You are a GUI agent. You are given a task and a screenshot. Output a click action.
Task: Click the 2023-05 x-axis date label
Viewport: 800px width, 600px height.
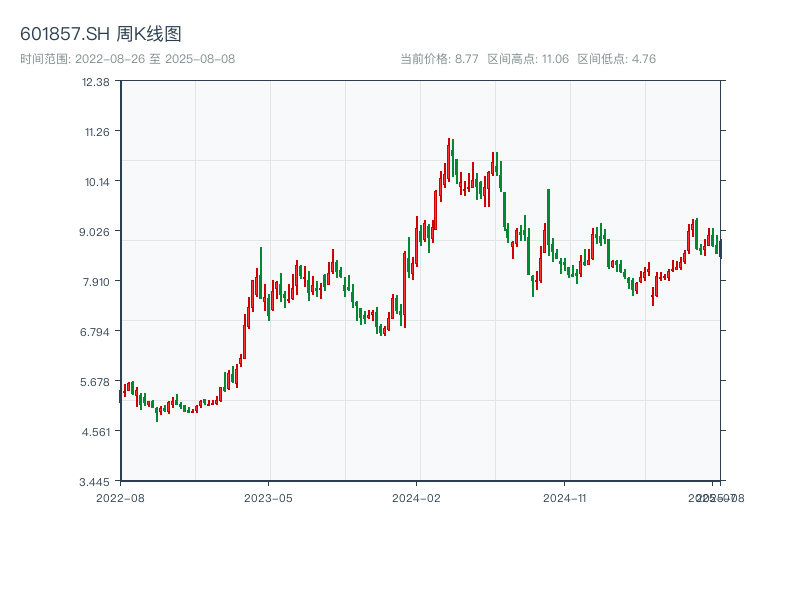point(268,497)
